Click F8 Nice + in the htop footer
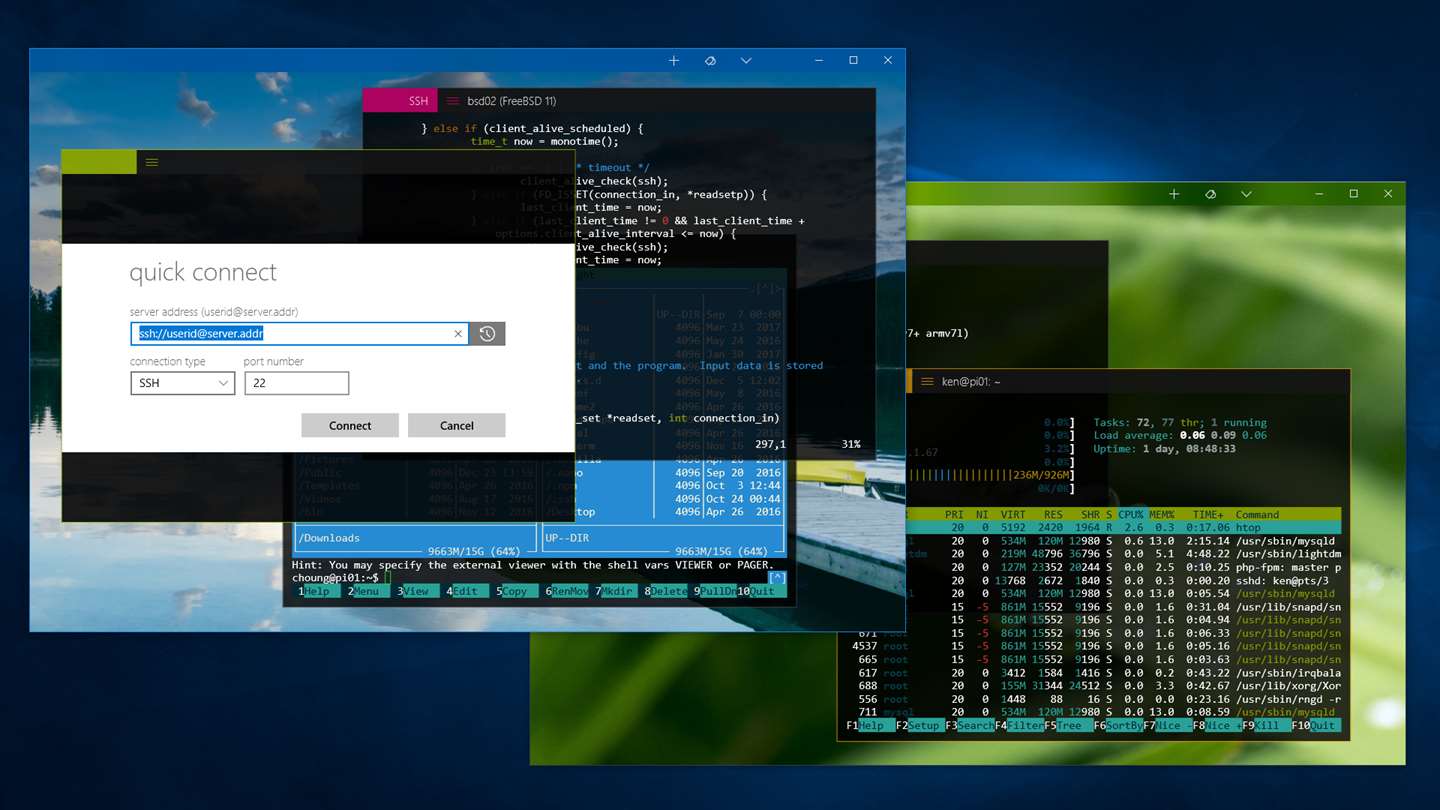1440x810 pixels. 1217,726
